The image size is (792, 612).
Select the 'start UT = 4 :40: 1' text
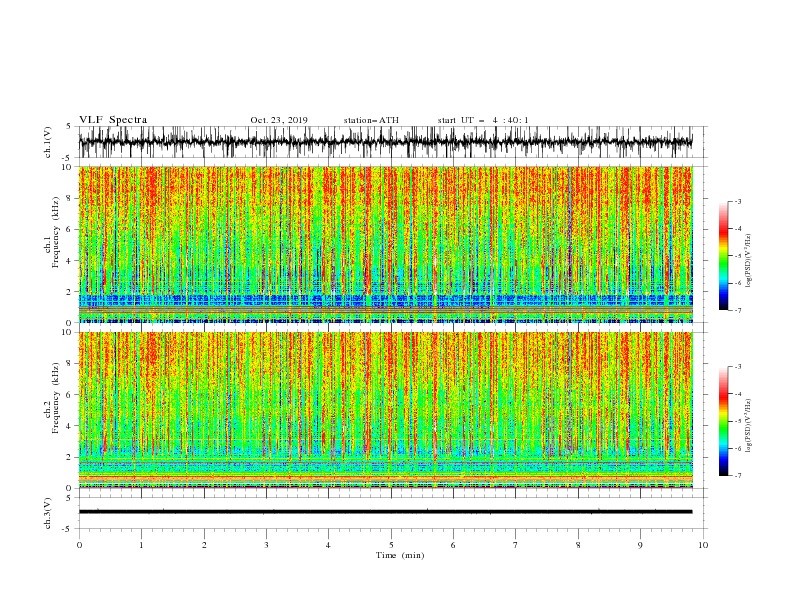point(483,120)
